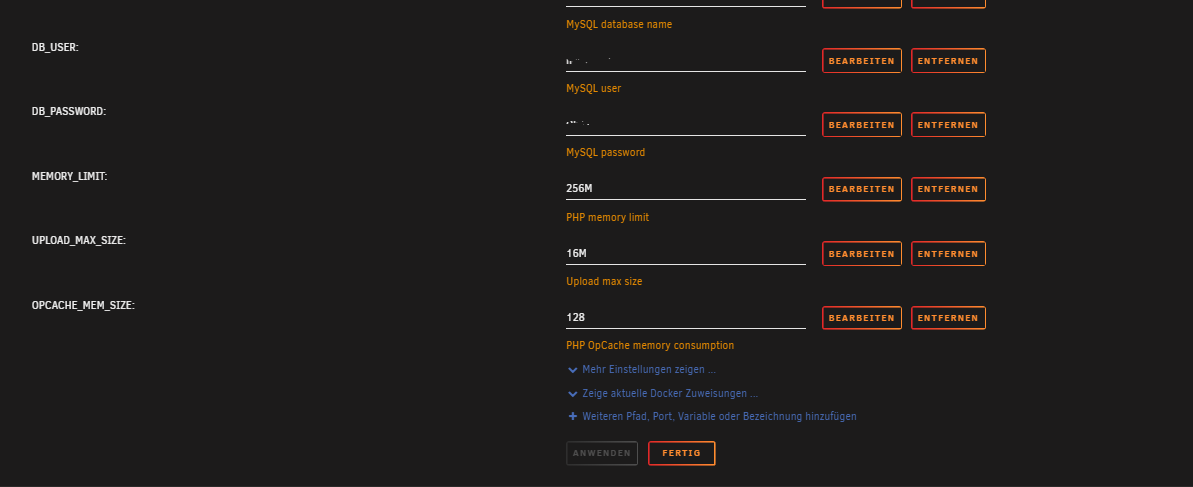Edit UPLOAD_MAX_SIZE via Bearbeiten
The height and width of the screenshot is (487, 1193).
pos(861,253)
